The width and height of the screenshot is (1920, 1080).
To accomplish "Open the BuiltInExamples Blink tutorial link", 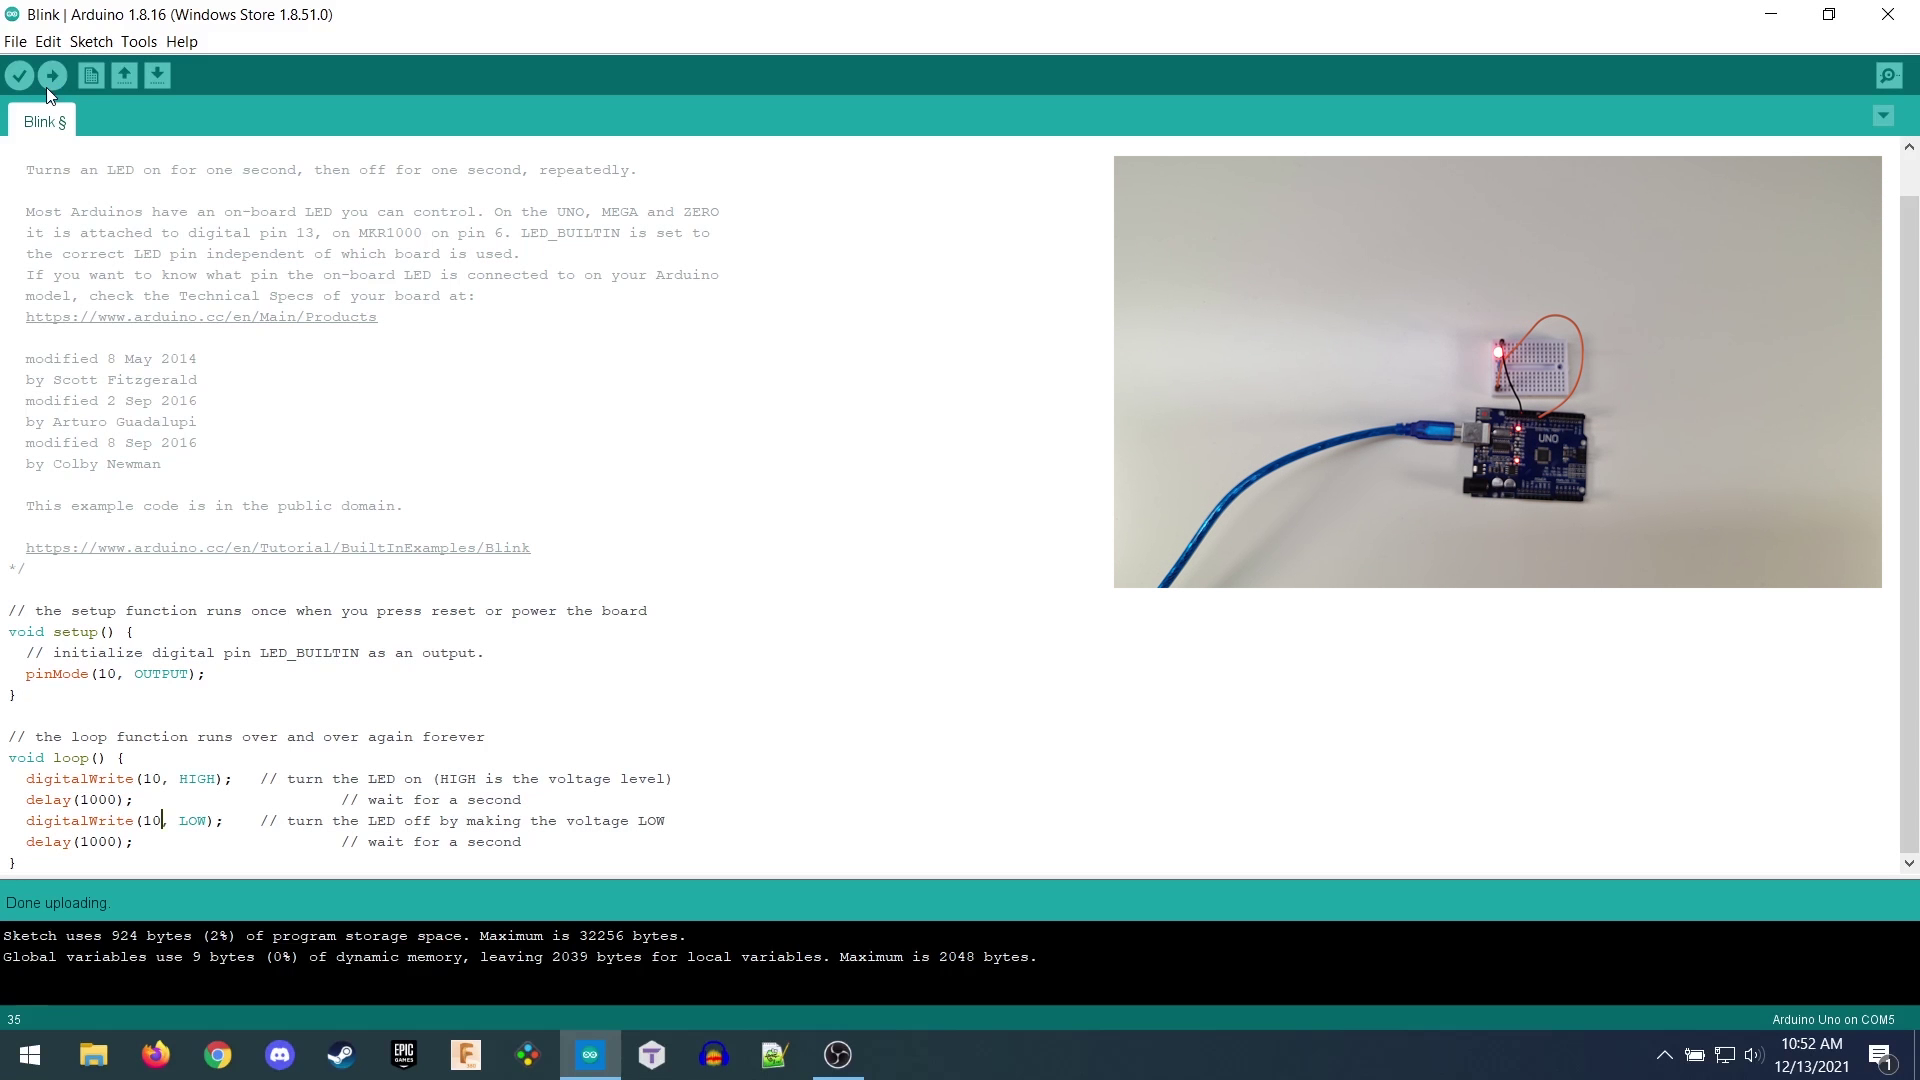I will tap(277, 547).
